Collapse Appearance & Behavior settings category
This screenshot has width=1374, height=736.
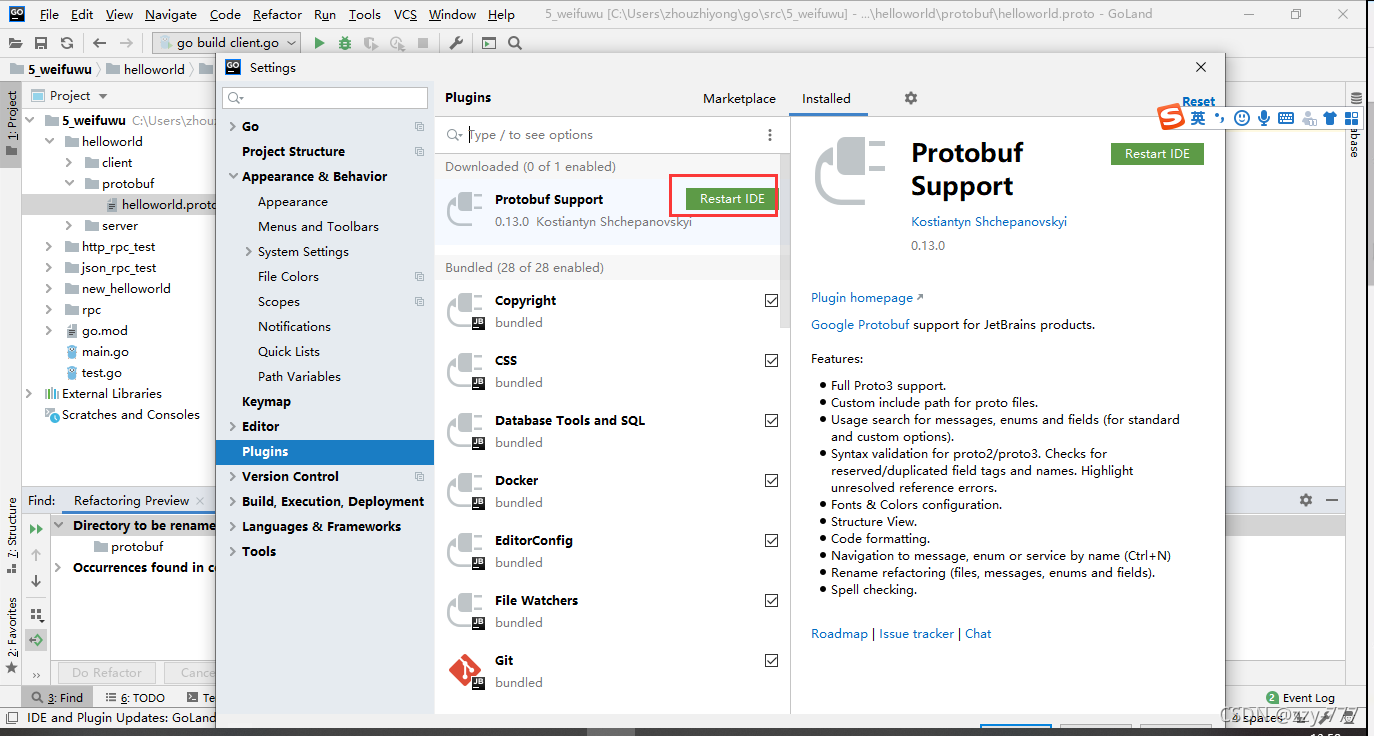[232, 177]
